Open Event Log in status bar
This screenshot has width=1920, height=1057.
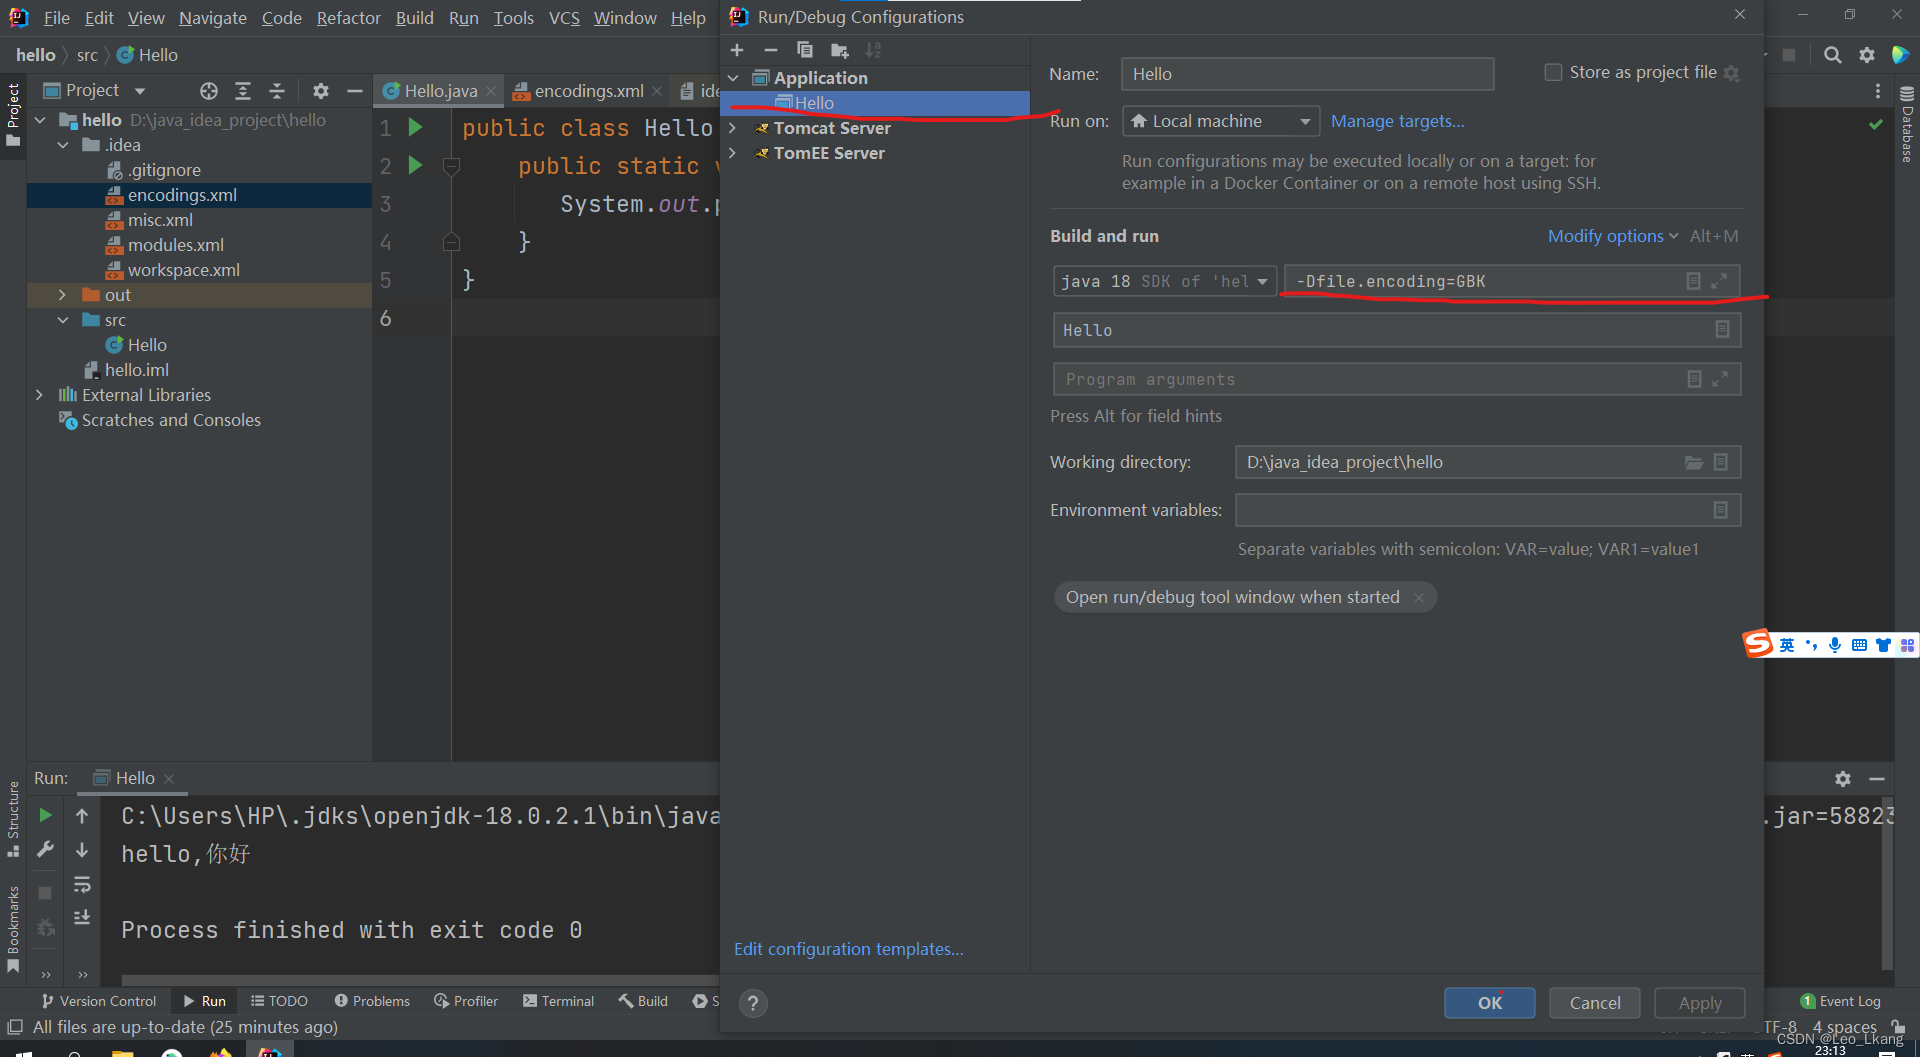(x=1840, y=1001)
